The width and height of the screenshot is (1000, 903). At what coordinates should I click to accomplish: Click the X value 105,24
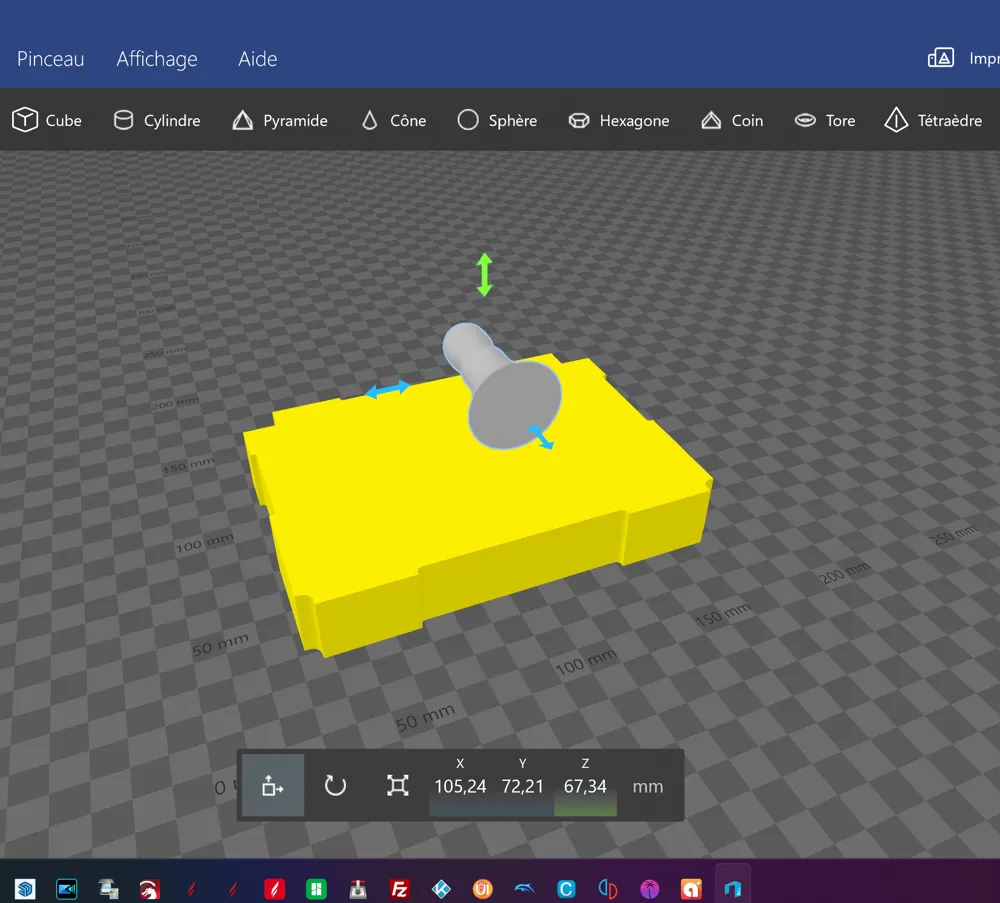pos(460,786)
